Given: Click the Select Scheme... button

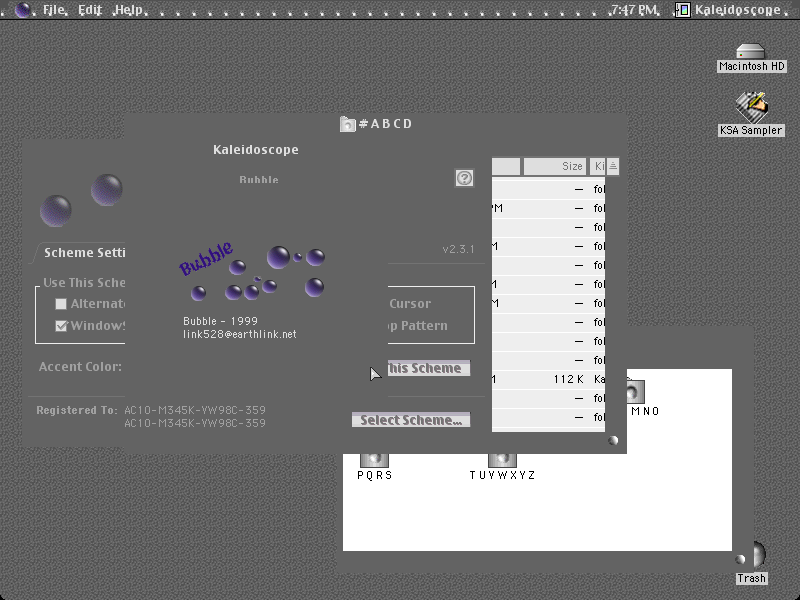Looking at the screenshot, I should 411,420.
